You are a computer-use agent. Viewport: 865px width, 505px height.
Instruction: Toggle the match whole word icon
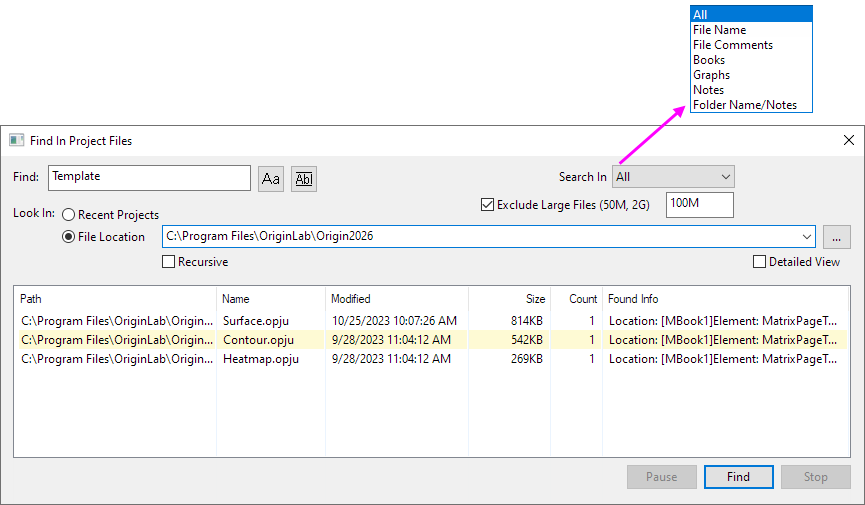(304, 178)
